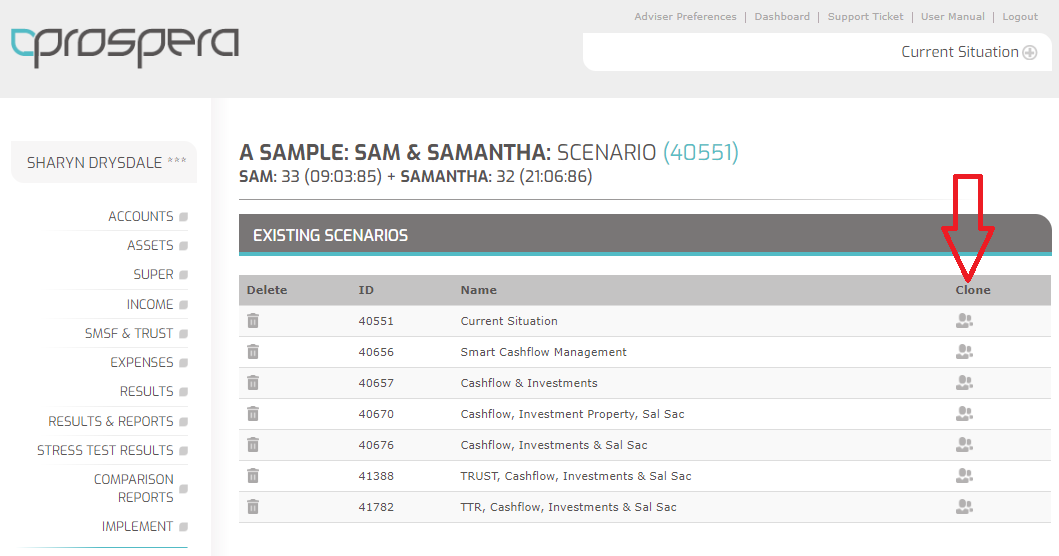The width and height of the screenshot is (1059, 556).
Task: Logout of Prospera
Action: point(1020,16)
